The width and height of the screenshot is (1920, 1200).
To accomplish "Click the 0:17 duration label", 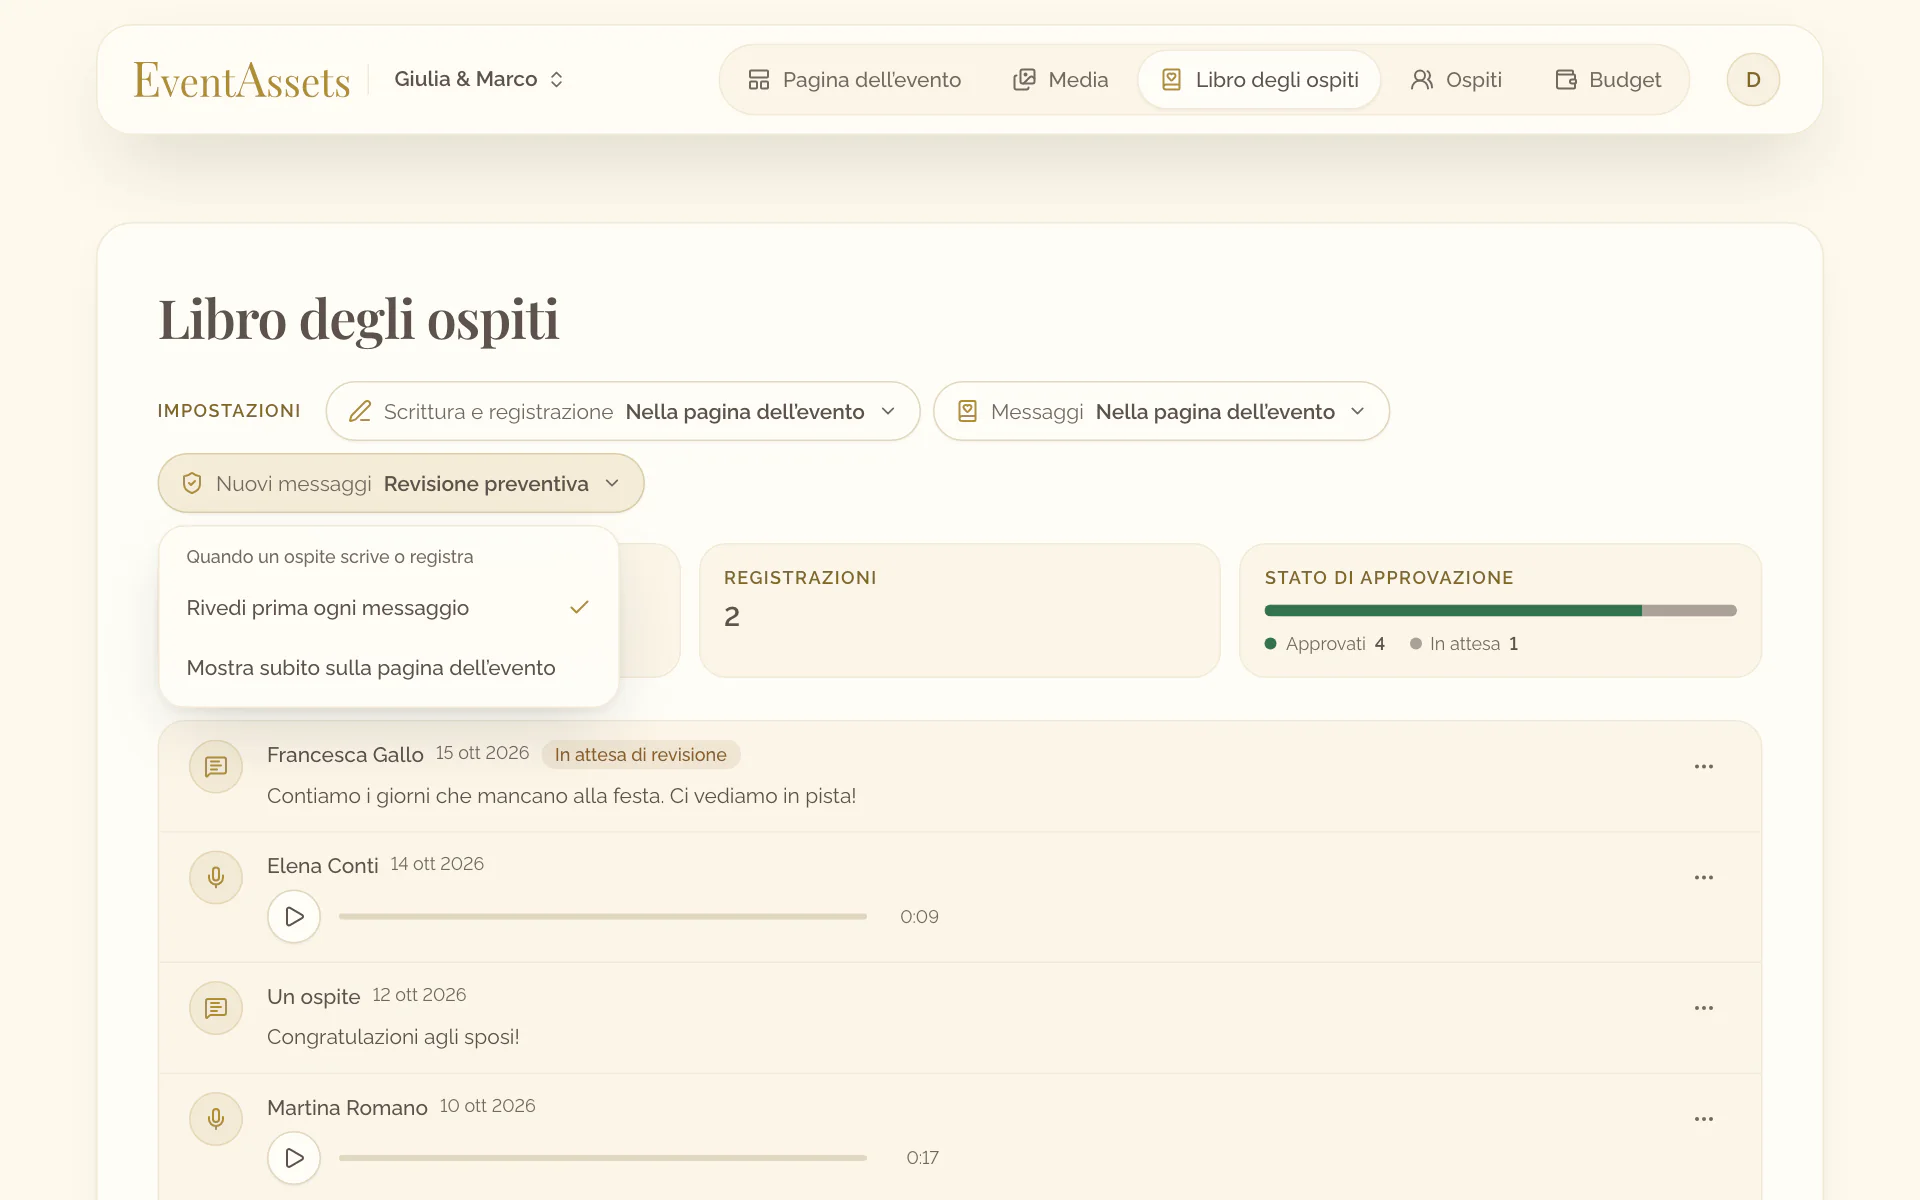I will pyautogui.click(x=922, y=1157).
